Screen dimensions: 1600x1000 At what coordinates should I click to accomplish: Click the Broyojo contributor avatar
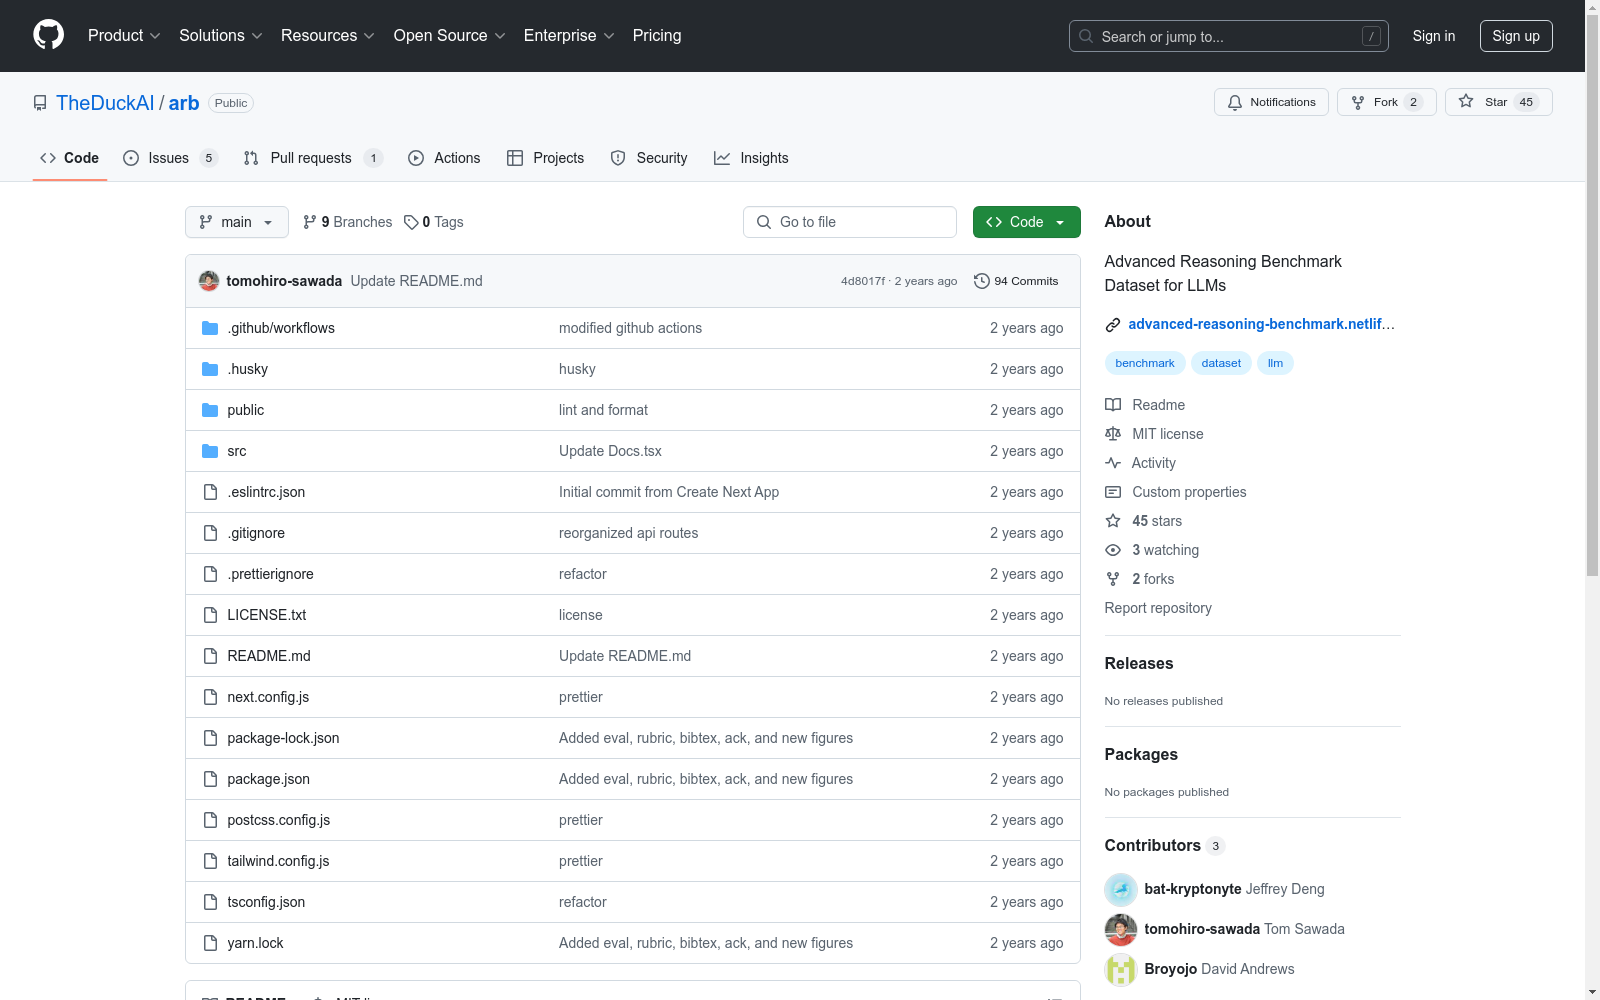[1121, 969]
